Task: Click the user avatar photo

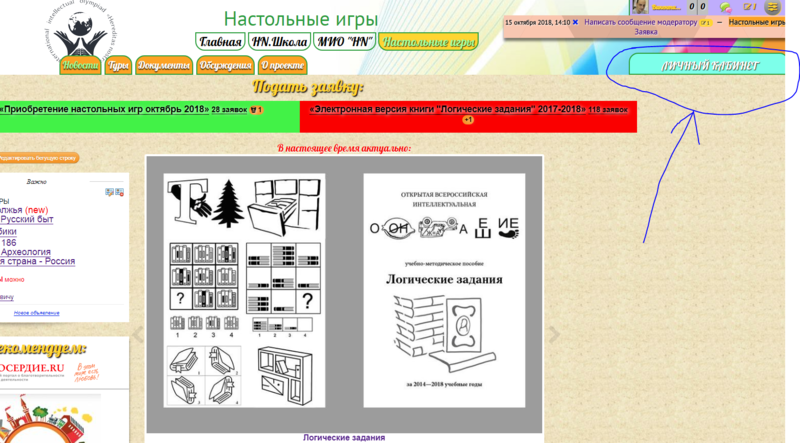Action: pos(640,7)
